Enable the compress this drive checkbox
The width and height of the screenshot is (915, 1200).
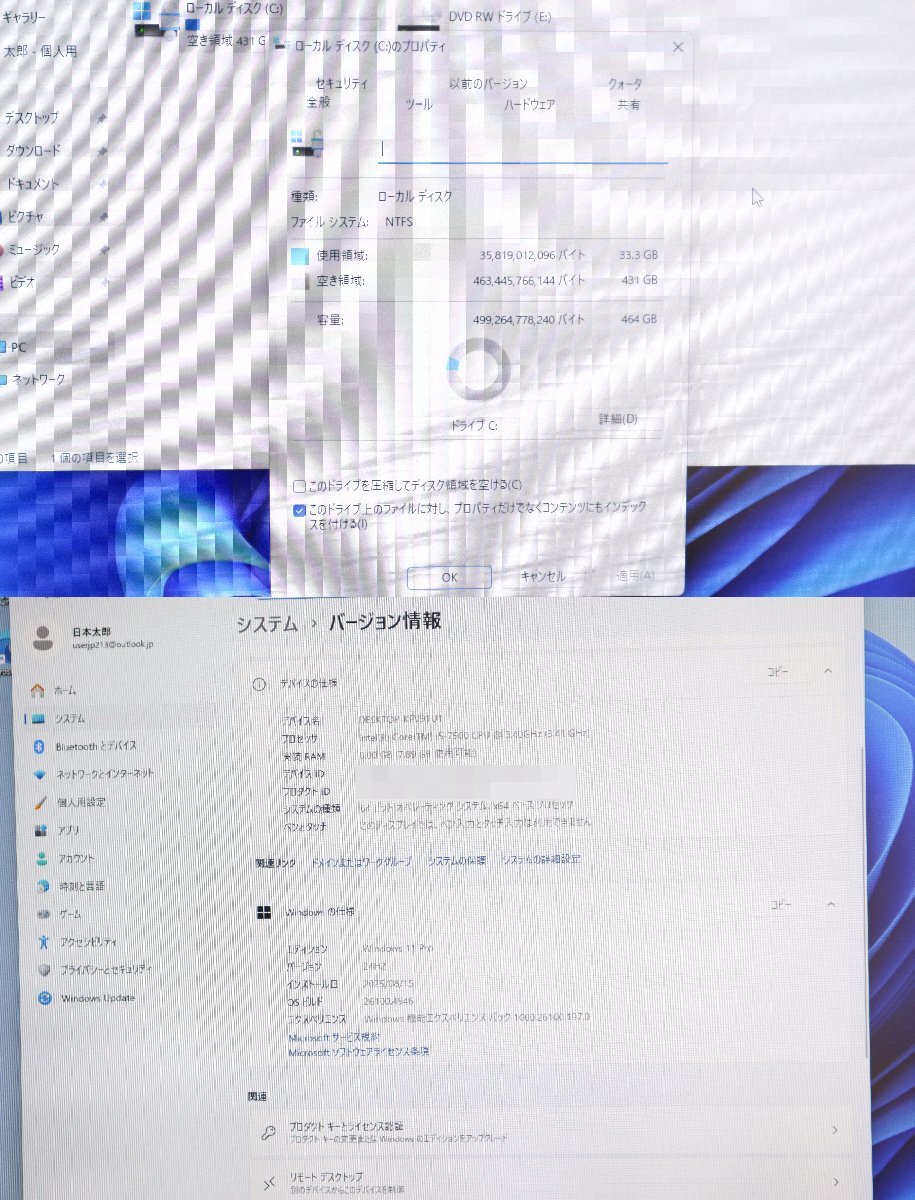coord(299,486)
